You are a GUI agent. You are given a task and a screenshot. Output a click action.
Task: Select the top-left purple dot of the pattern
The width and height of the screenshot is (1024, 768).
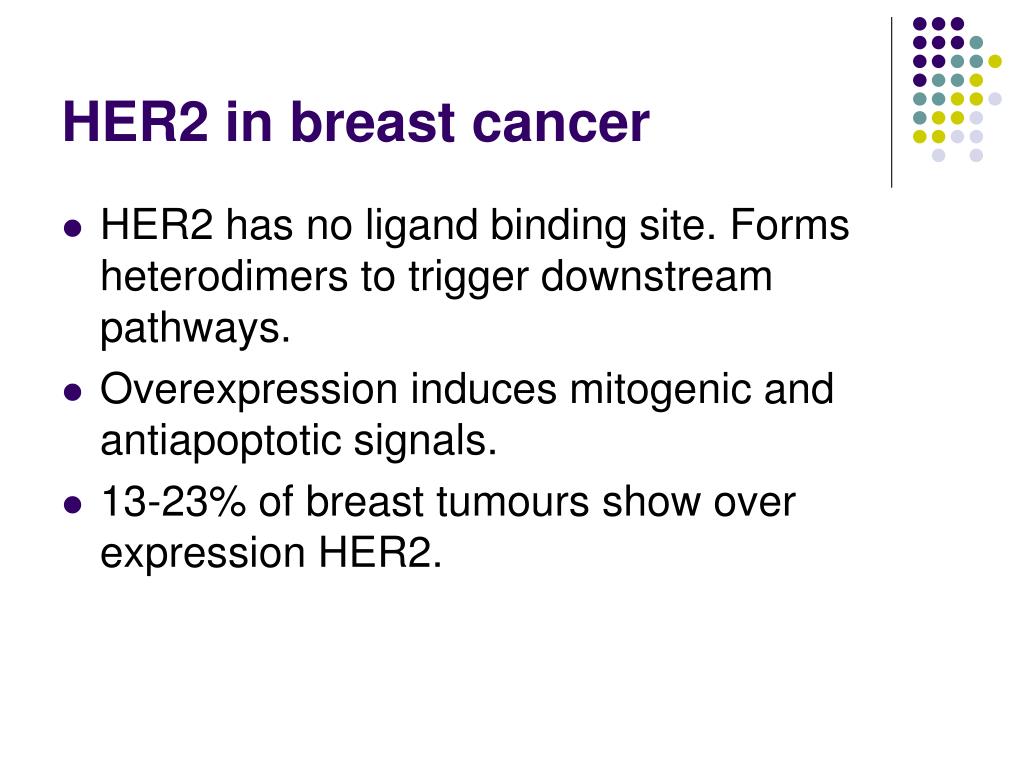(920, 24)
